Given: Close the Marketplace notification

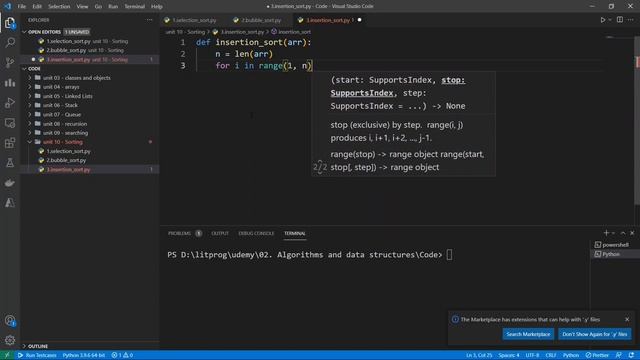Looking at the screenshot, I should coord(627,319).
